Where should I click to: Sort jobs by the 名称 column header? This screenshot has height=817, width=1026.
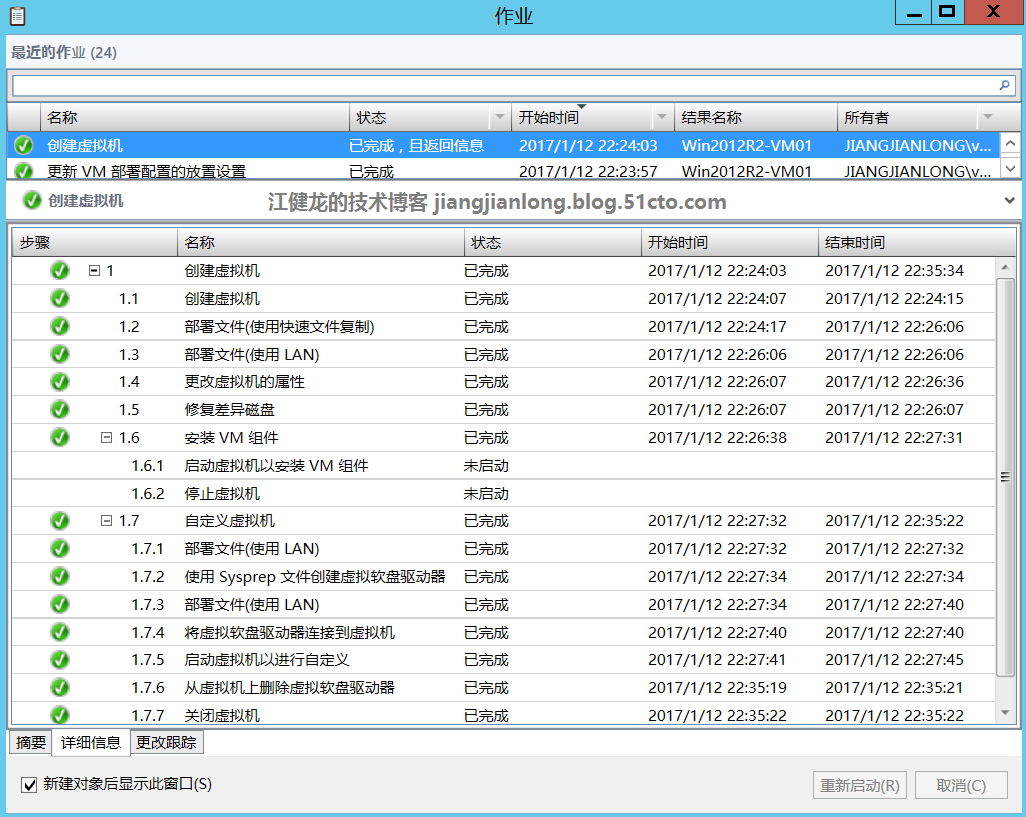pyautogui.click(x=195, y=117)
